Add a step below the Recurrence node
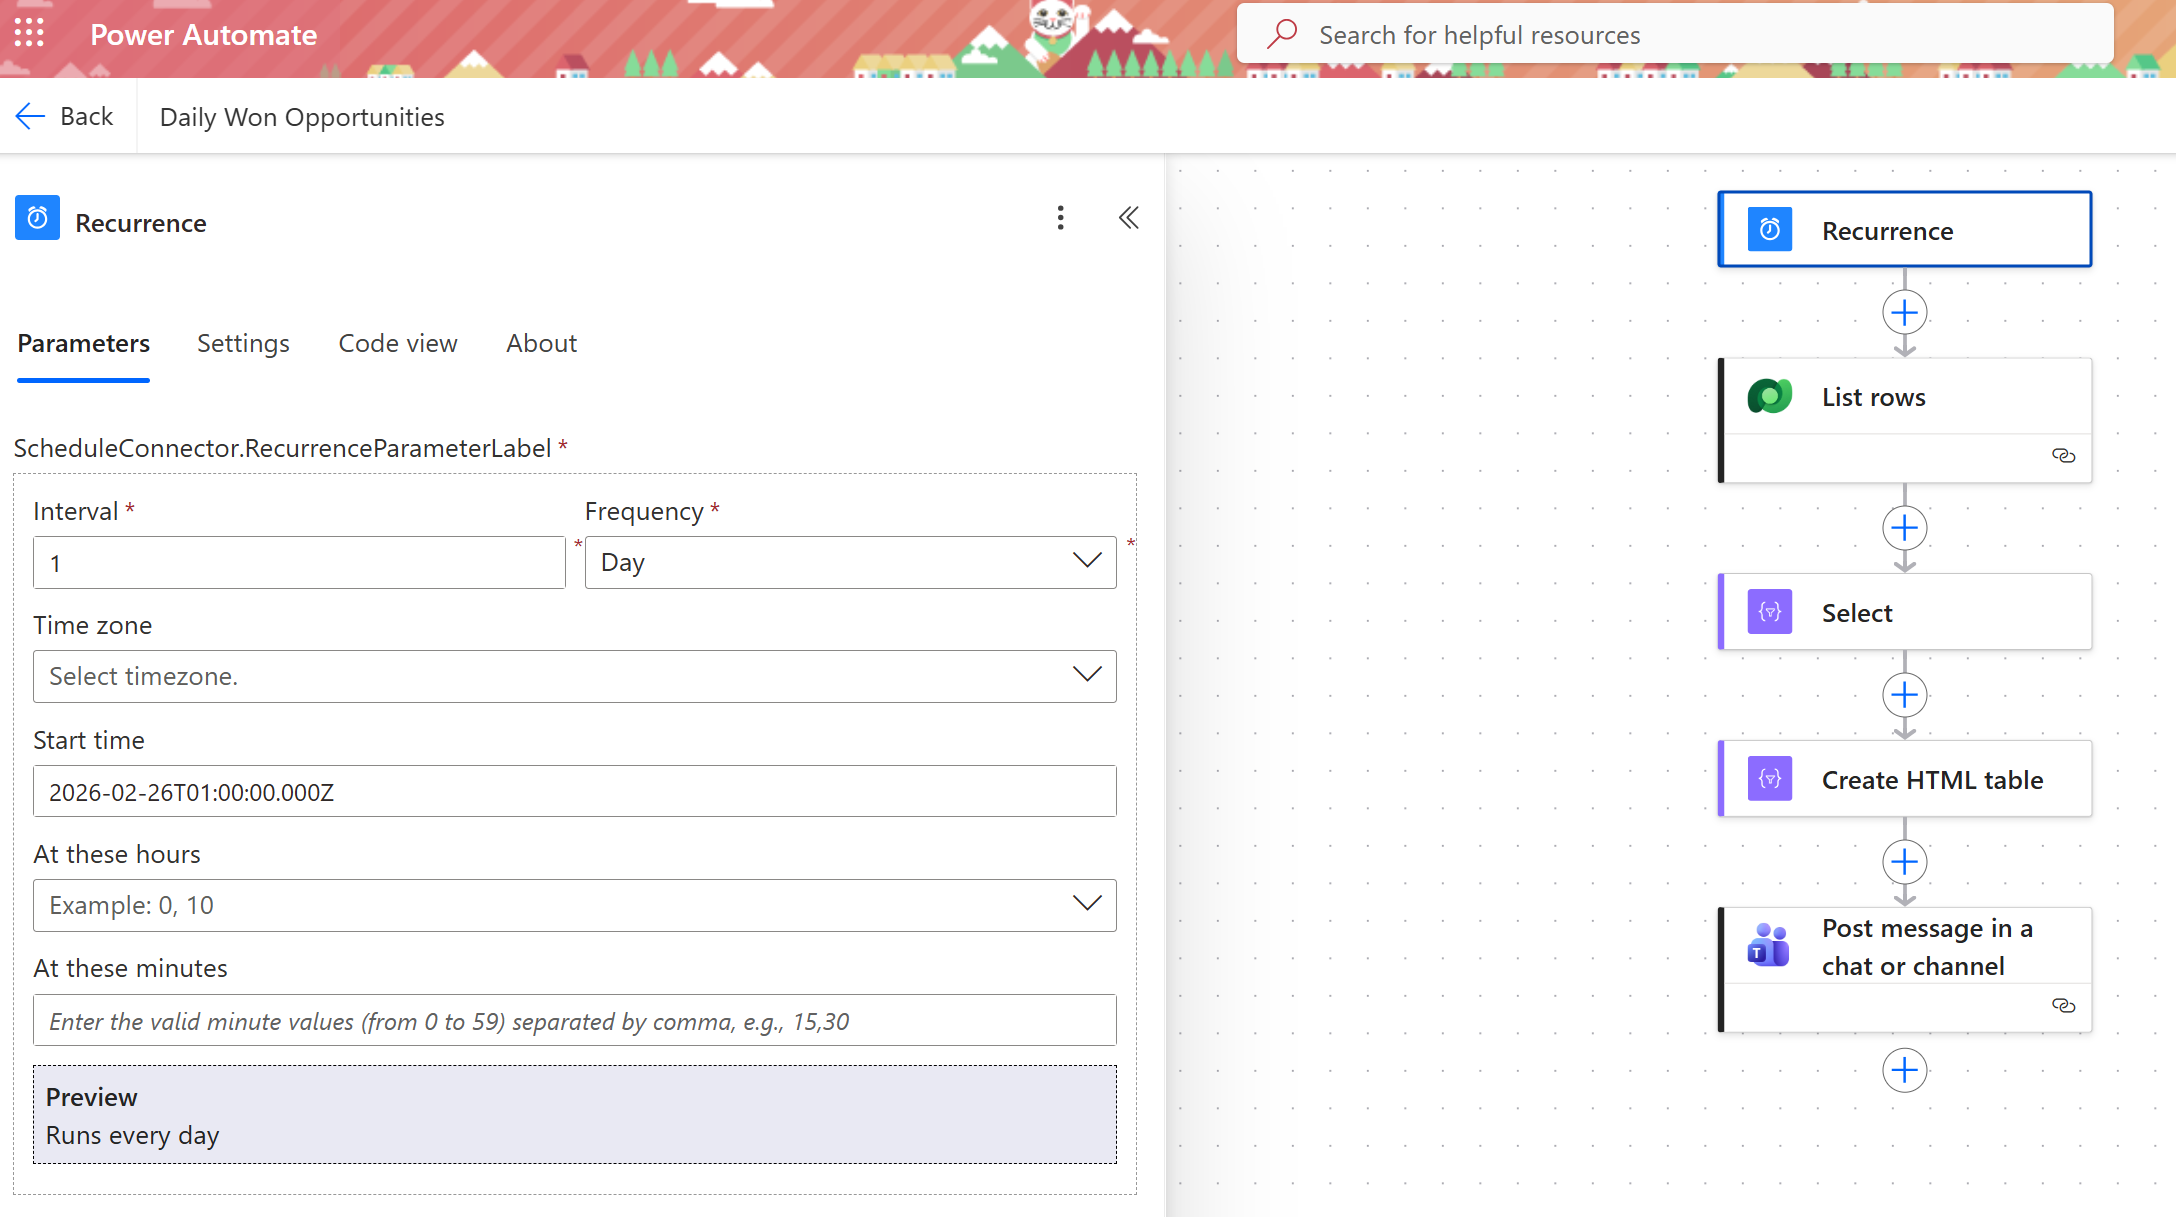Viewport: 2176px width, 1217px height. click(x=1904, y=313)
